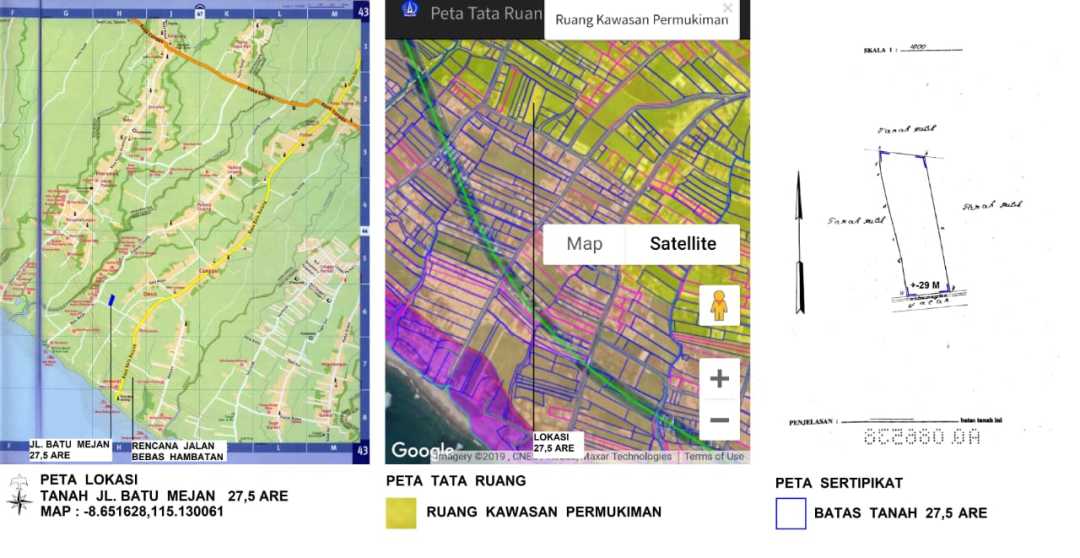Click the +-29 M measurement label
The width and height of the screenshot is (1080, 558).
click(925, 284)
